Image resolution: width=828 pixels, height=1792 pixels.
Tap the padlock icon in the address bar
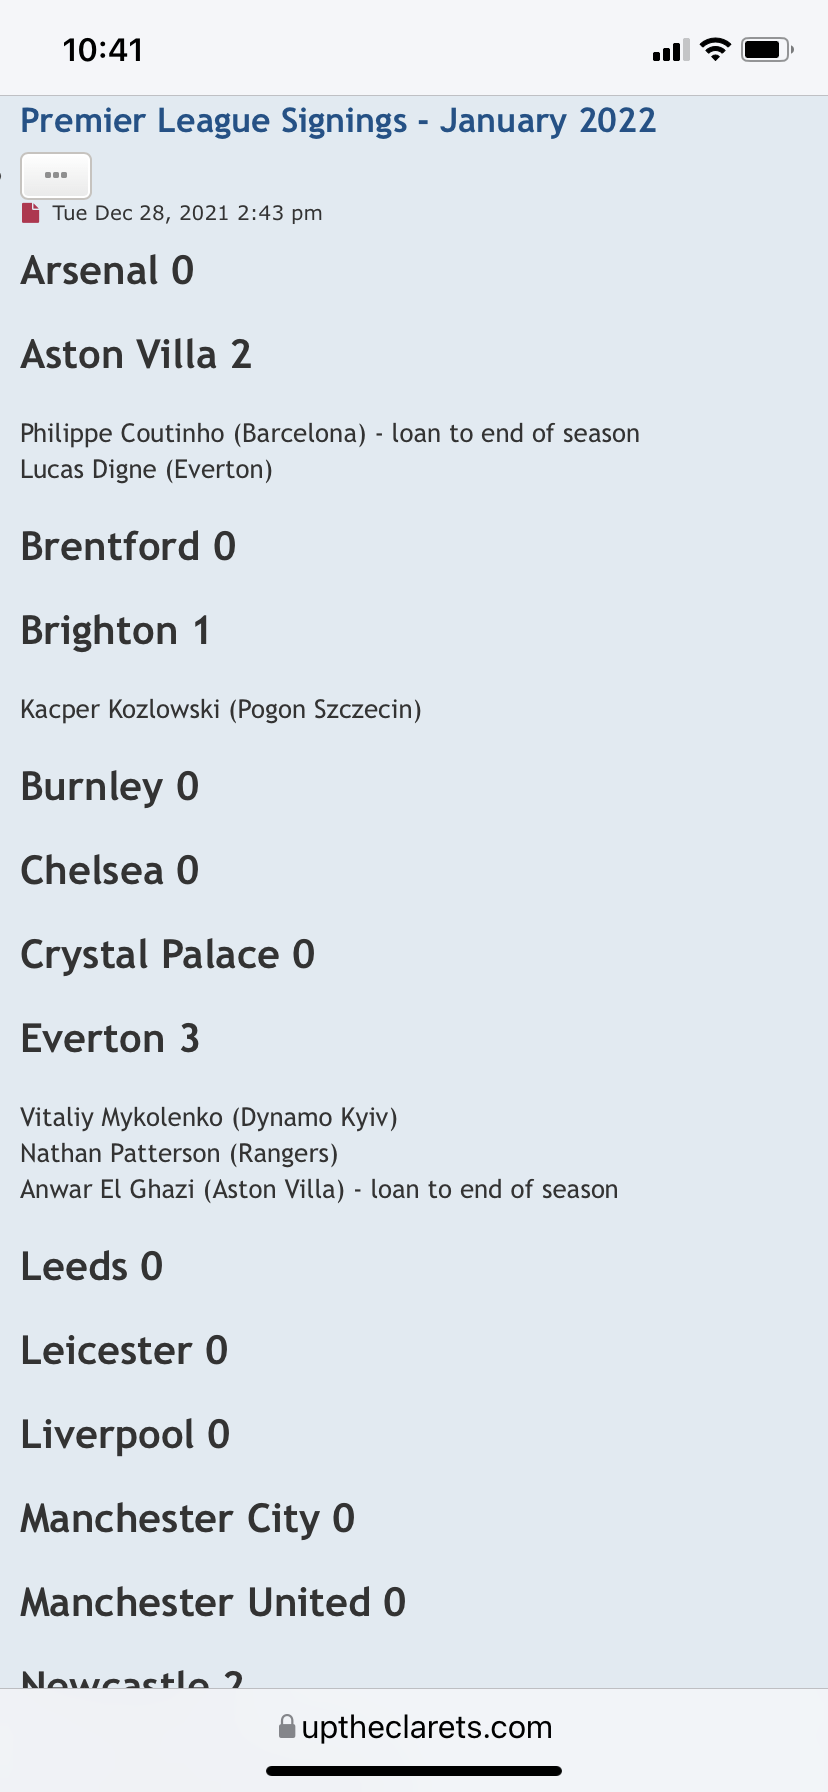(x=287, y=1727)
